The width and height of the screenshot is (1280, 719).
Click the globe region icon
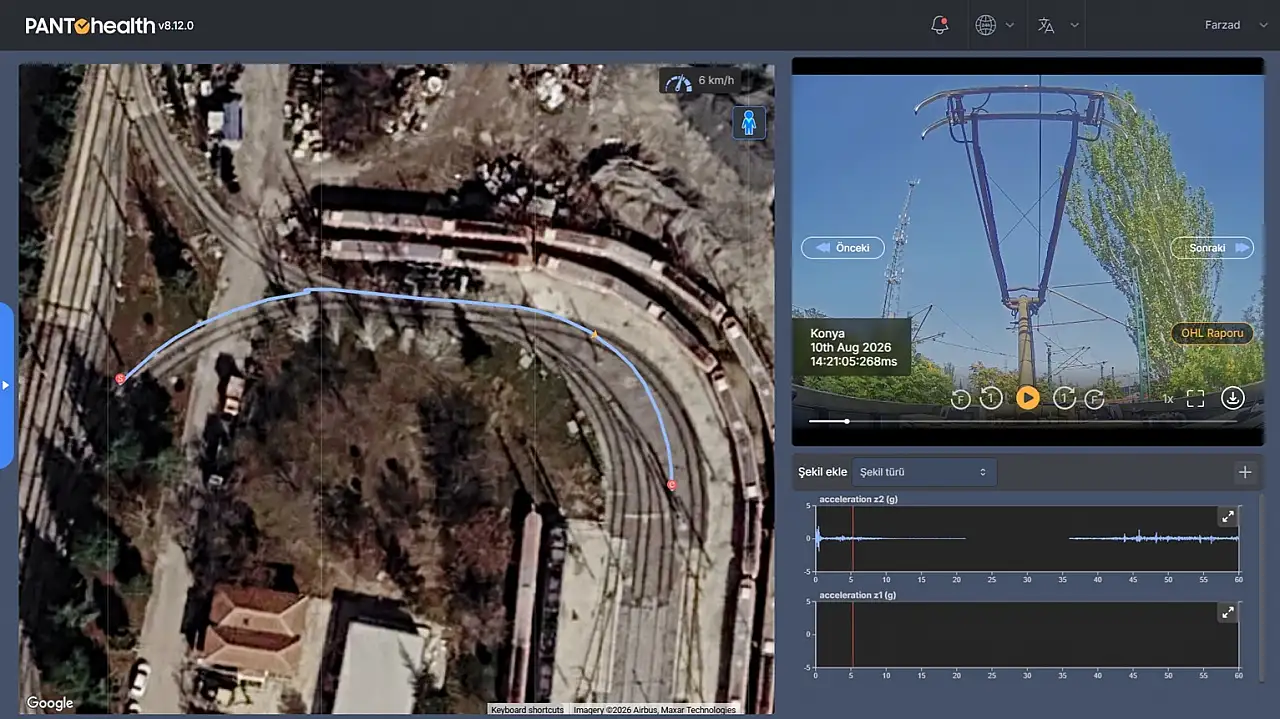pyautogui.click(x=986, y=25)
